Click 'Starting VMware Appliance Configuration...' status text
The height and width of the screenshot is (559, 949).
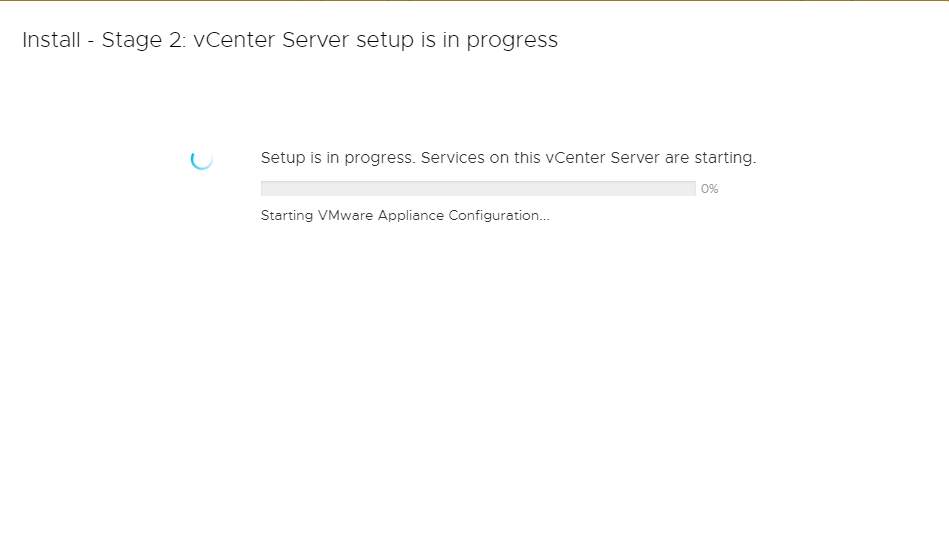pyautogui.click(x=405, y=215)
